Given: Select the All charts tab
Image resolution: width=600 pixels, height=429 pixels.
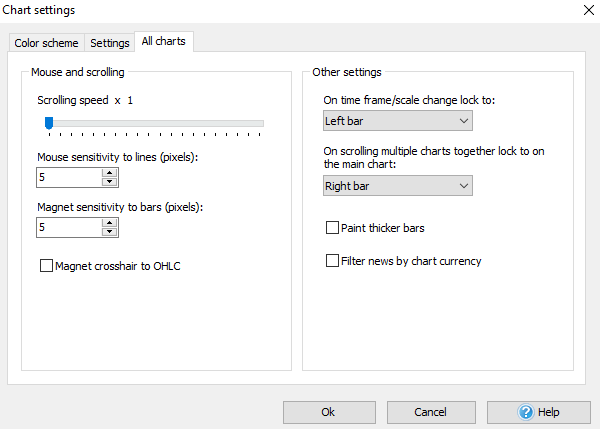Looking at the screenshot, I should coord(163,42).
